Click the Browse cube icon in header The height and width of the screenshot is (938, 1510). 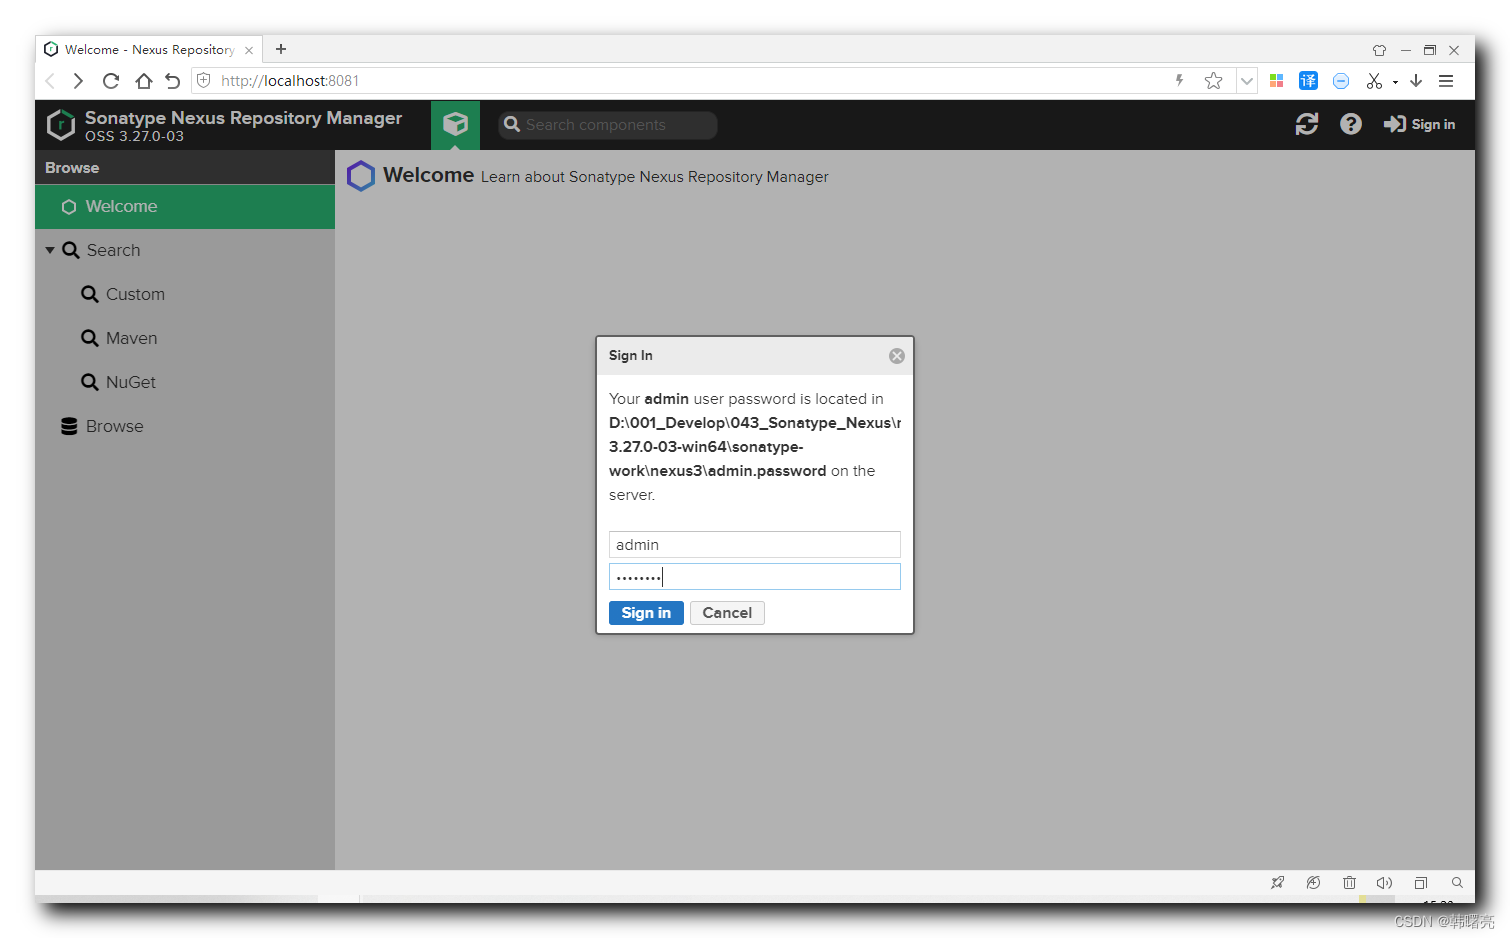[455, 124]
